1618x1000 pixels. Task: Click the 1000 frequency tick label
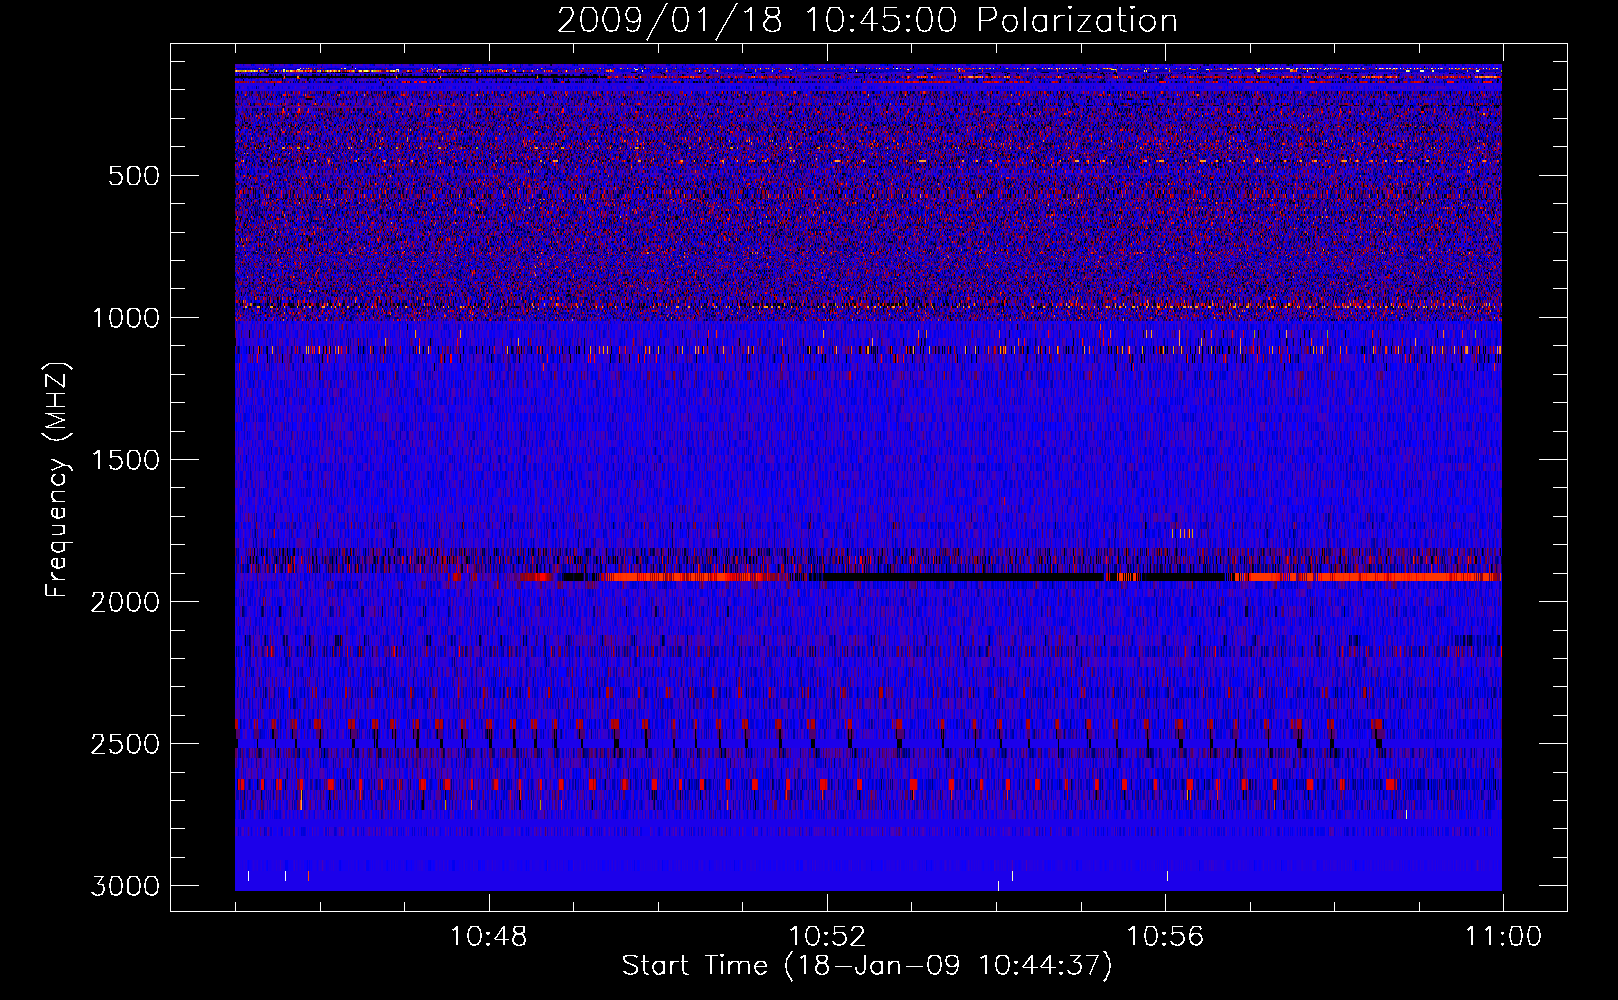125,318
